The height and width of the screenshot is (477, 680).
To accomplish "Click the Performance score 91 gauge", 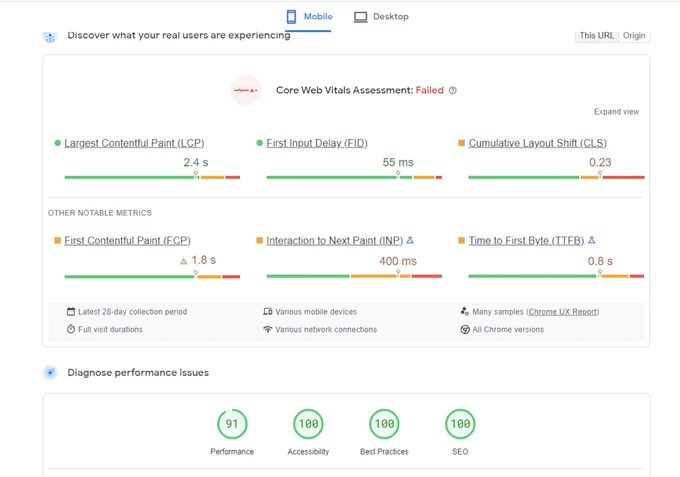I will [x=232, y=424].
